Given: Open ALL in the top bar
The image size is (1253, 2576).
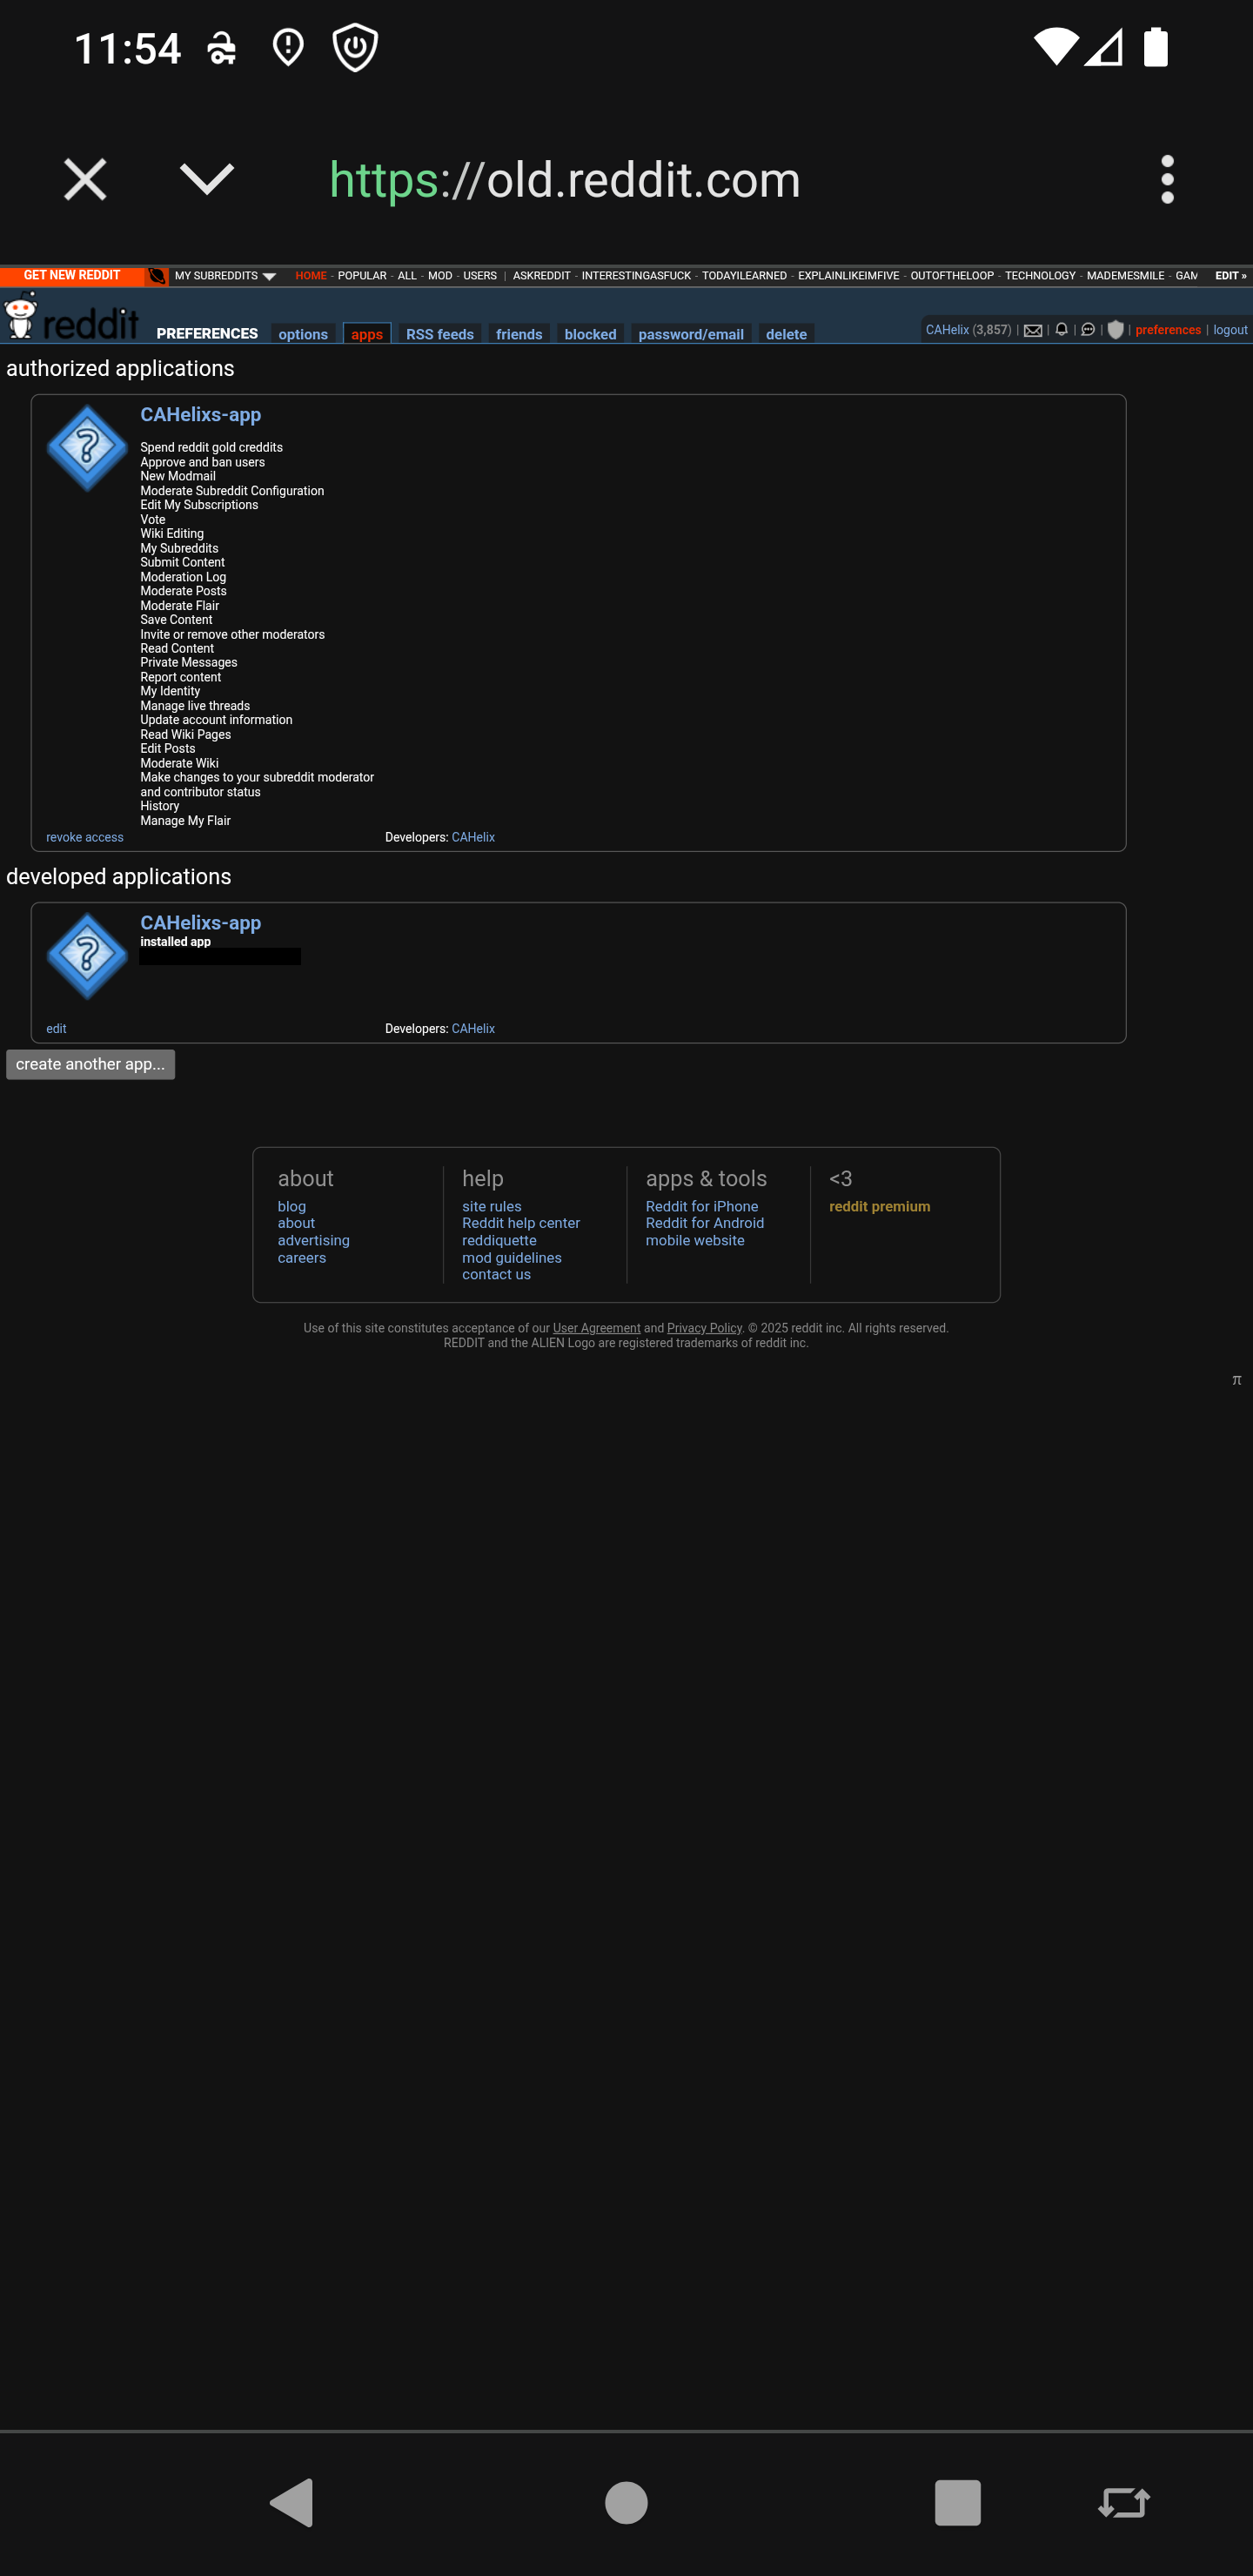Looking at the screenshot, I should tap(407, 276).
